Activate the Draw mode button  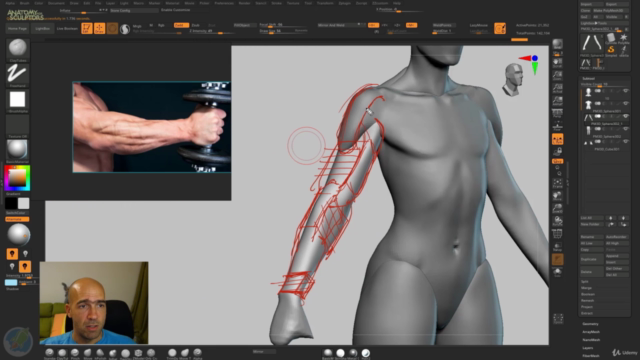(99, 28)
